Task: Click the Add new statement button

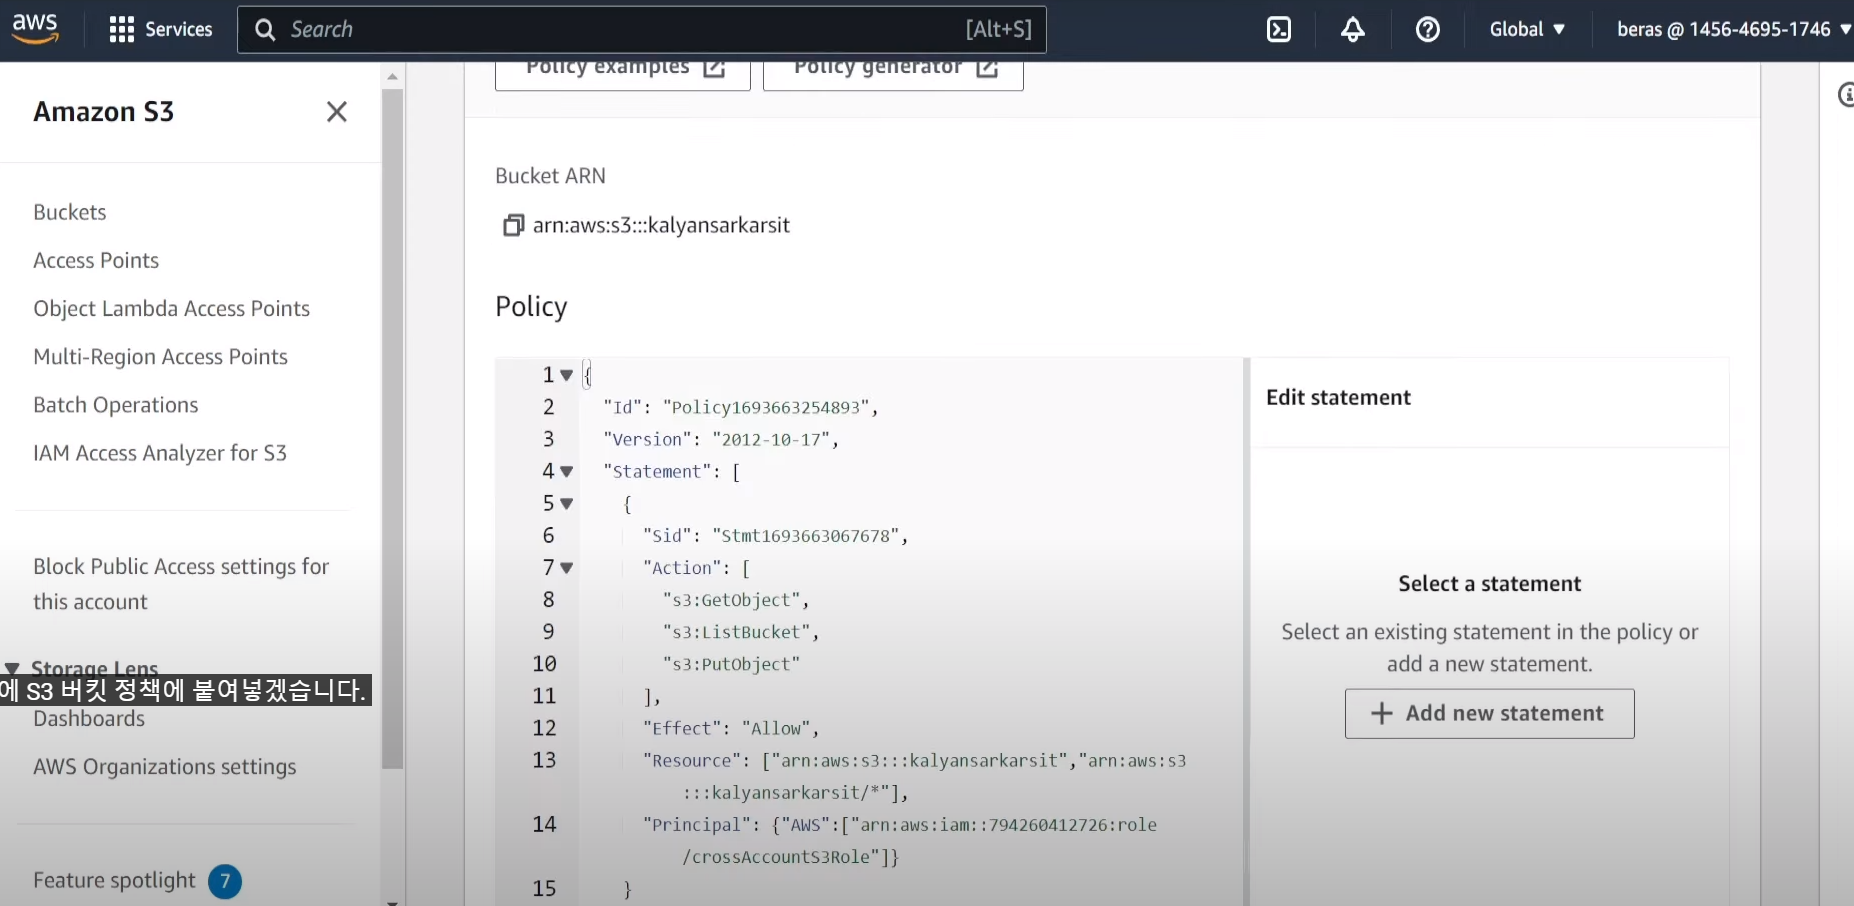Action: click(x=1489, y=713)
